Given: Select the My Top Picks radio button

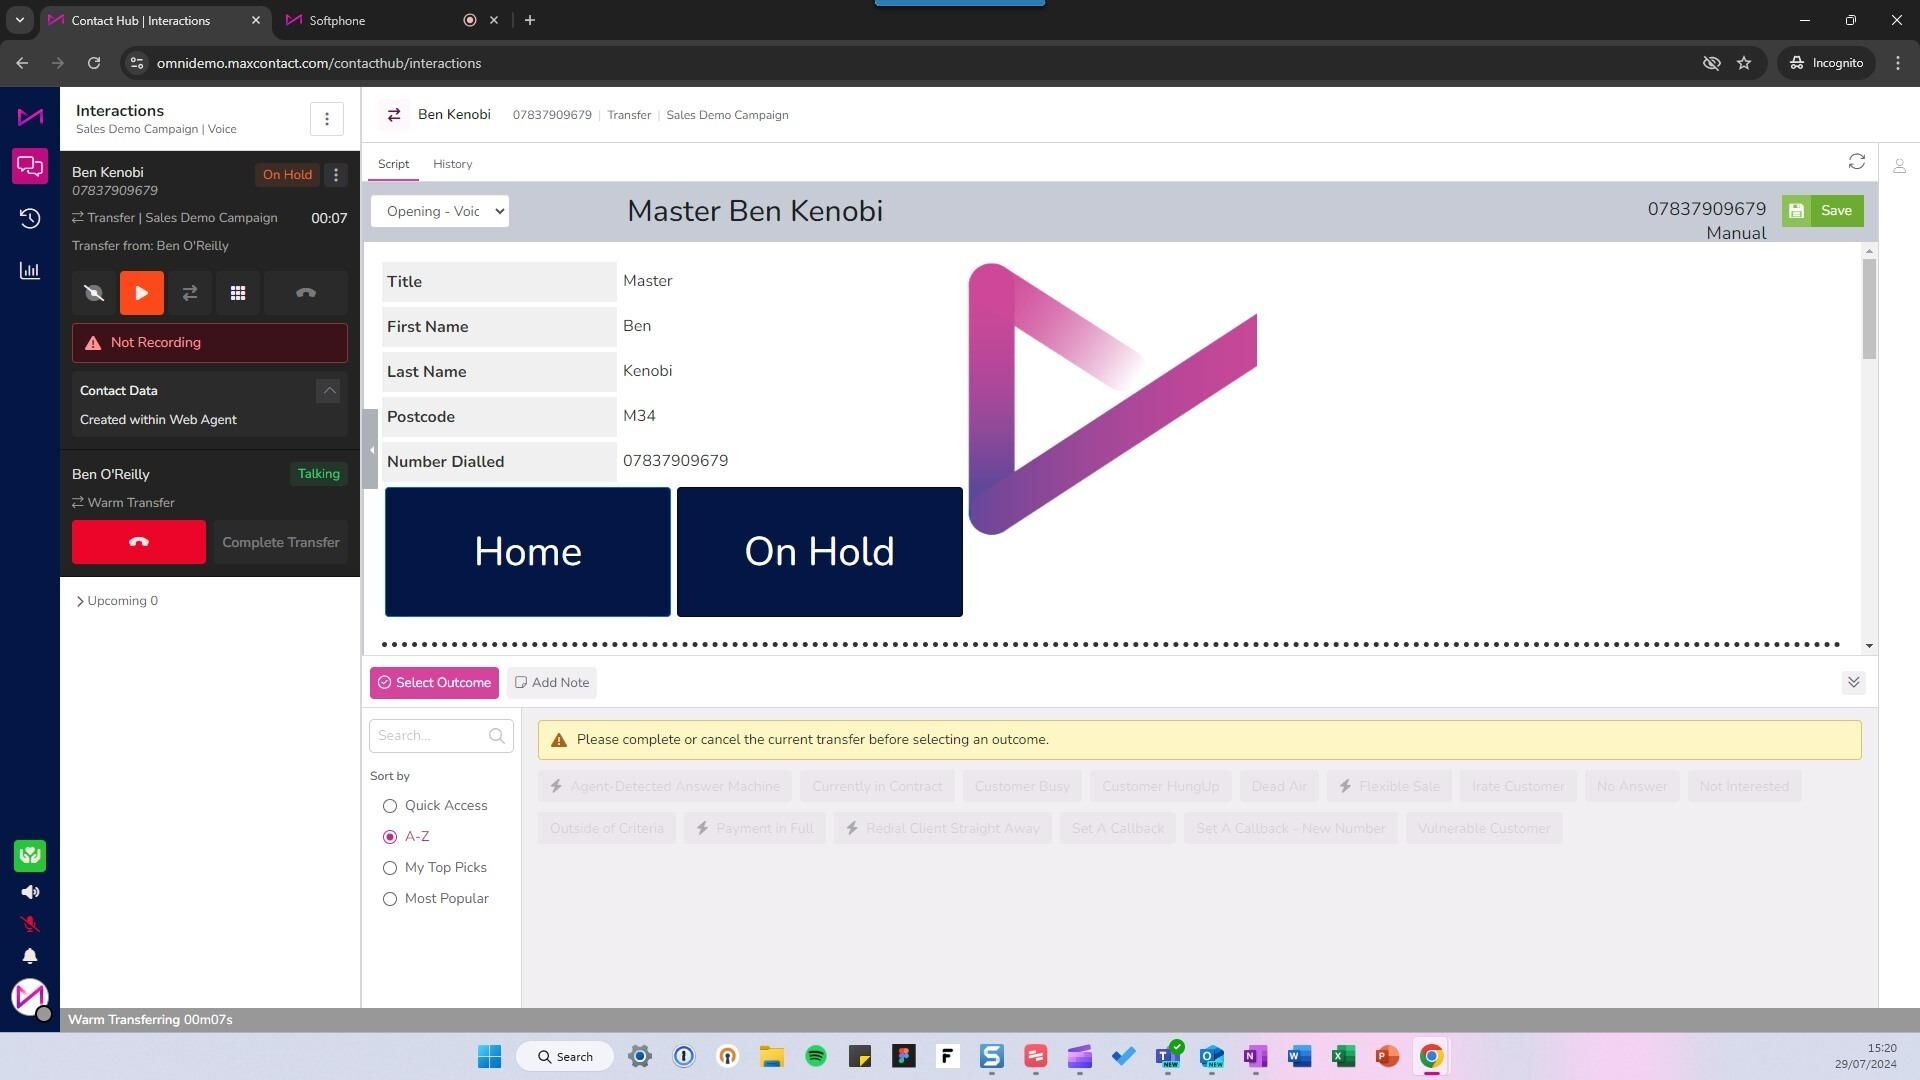Looking at the screenshot, I should click(x=390, y=868).
